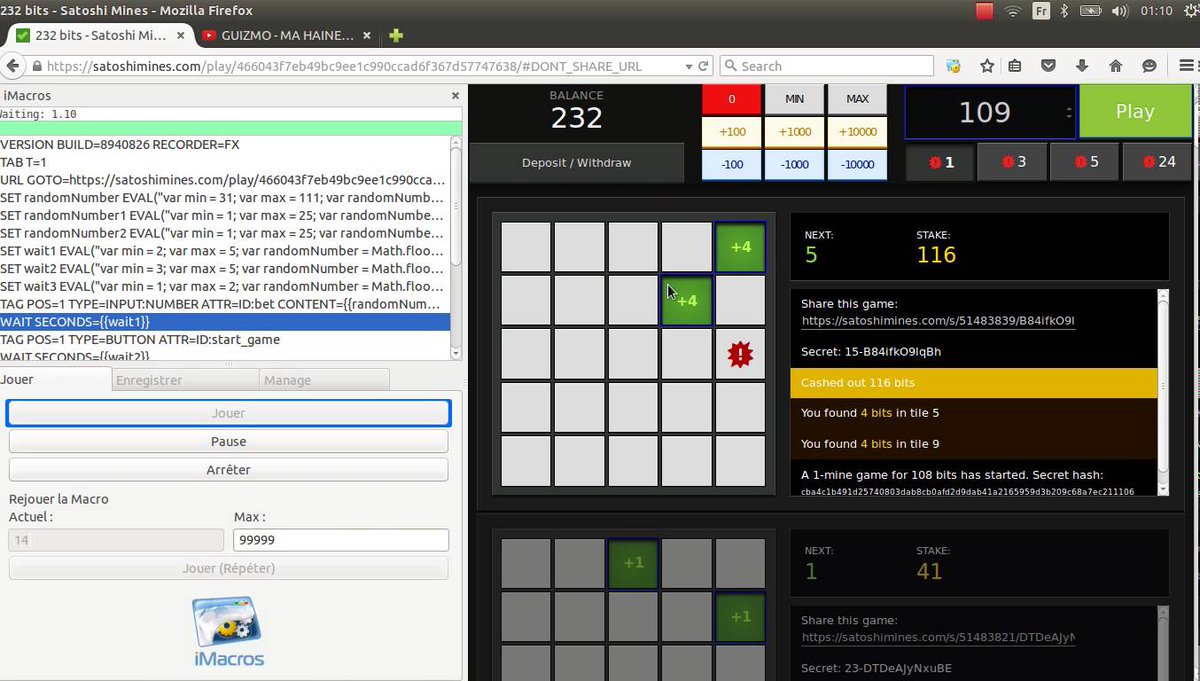
Task: Open the URL bar history dropdown arrow
Action: (x=688, y=66)
